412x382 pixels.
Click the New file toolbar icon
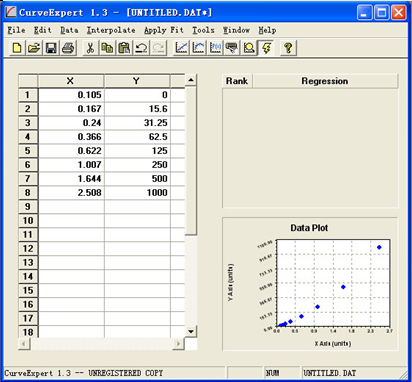coord(17,48)
